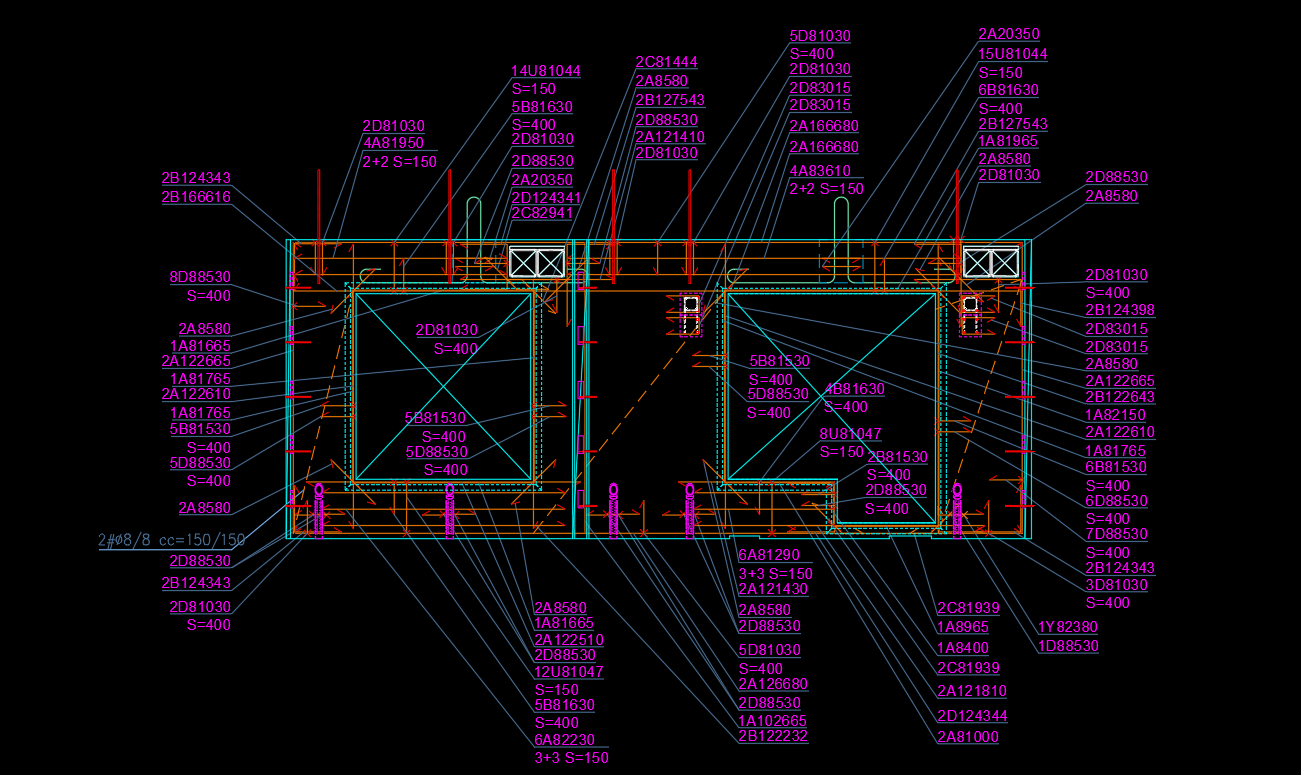Select the 2A81000 label

click(967, 738)
